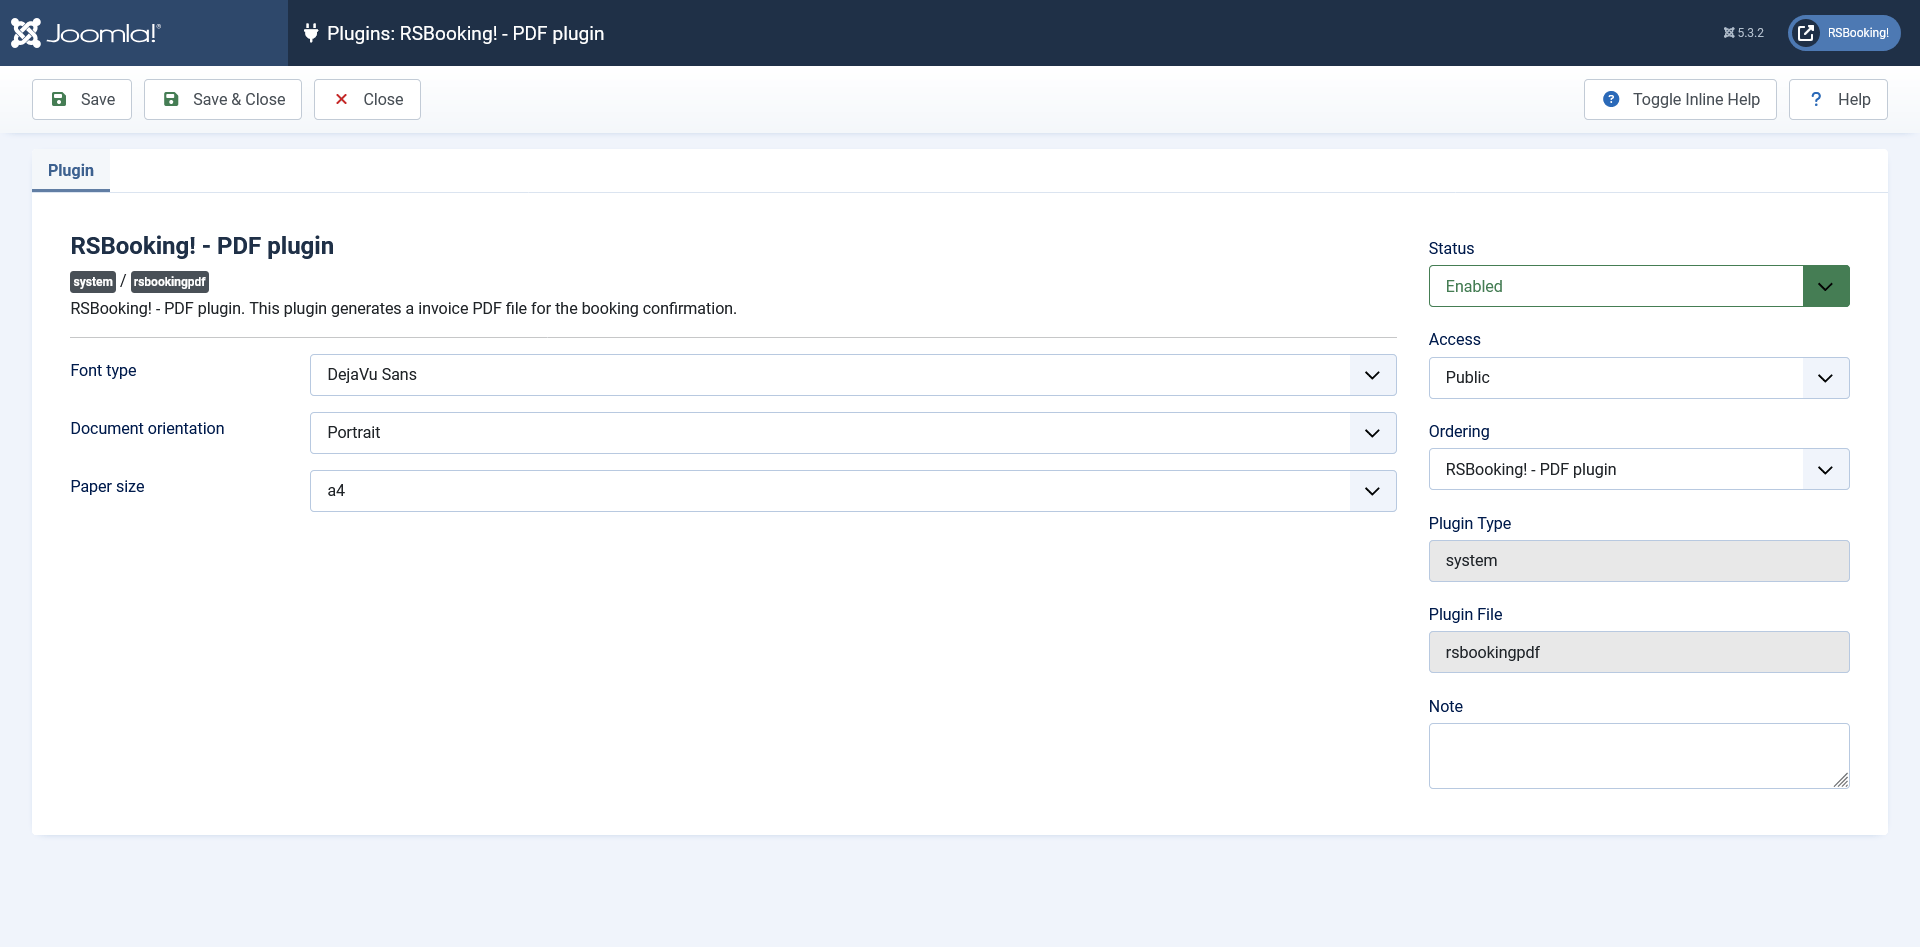Click the Joomla version 5.3.2 indicator
1920x947 pixels.
click(1743, 33)
